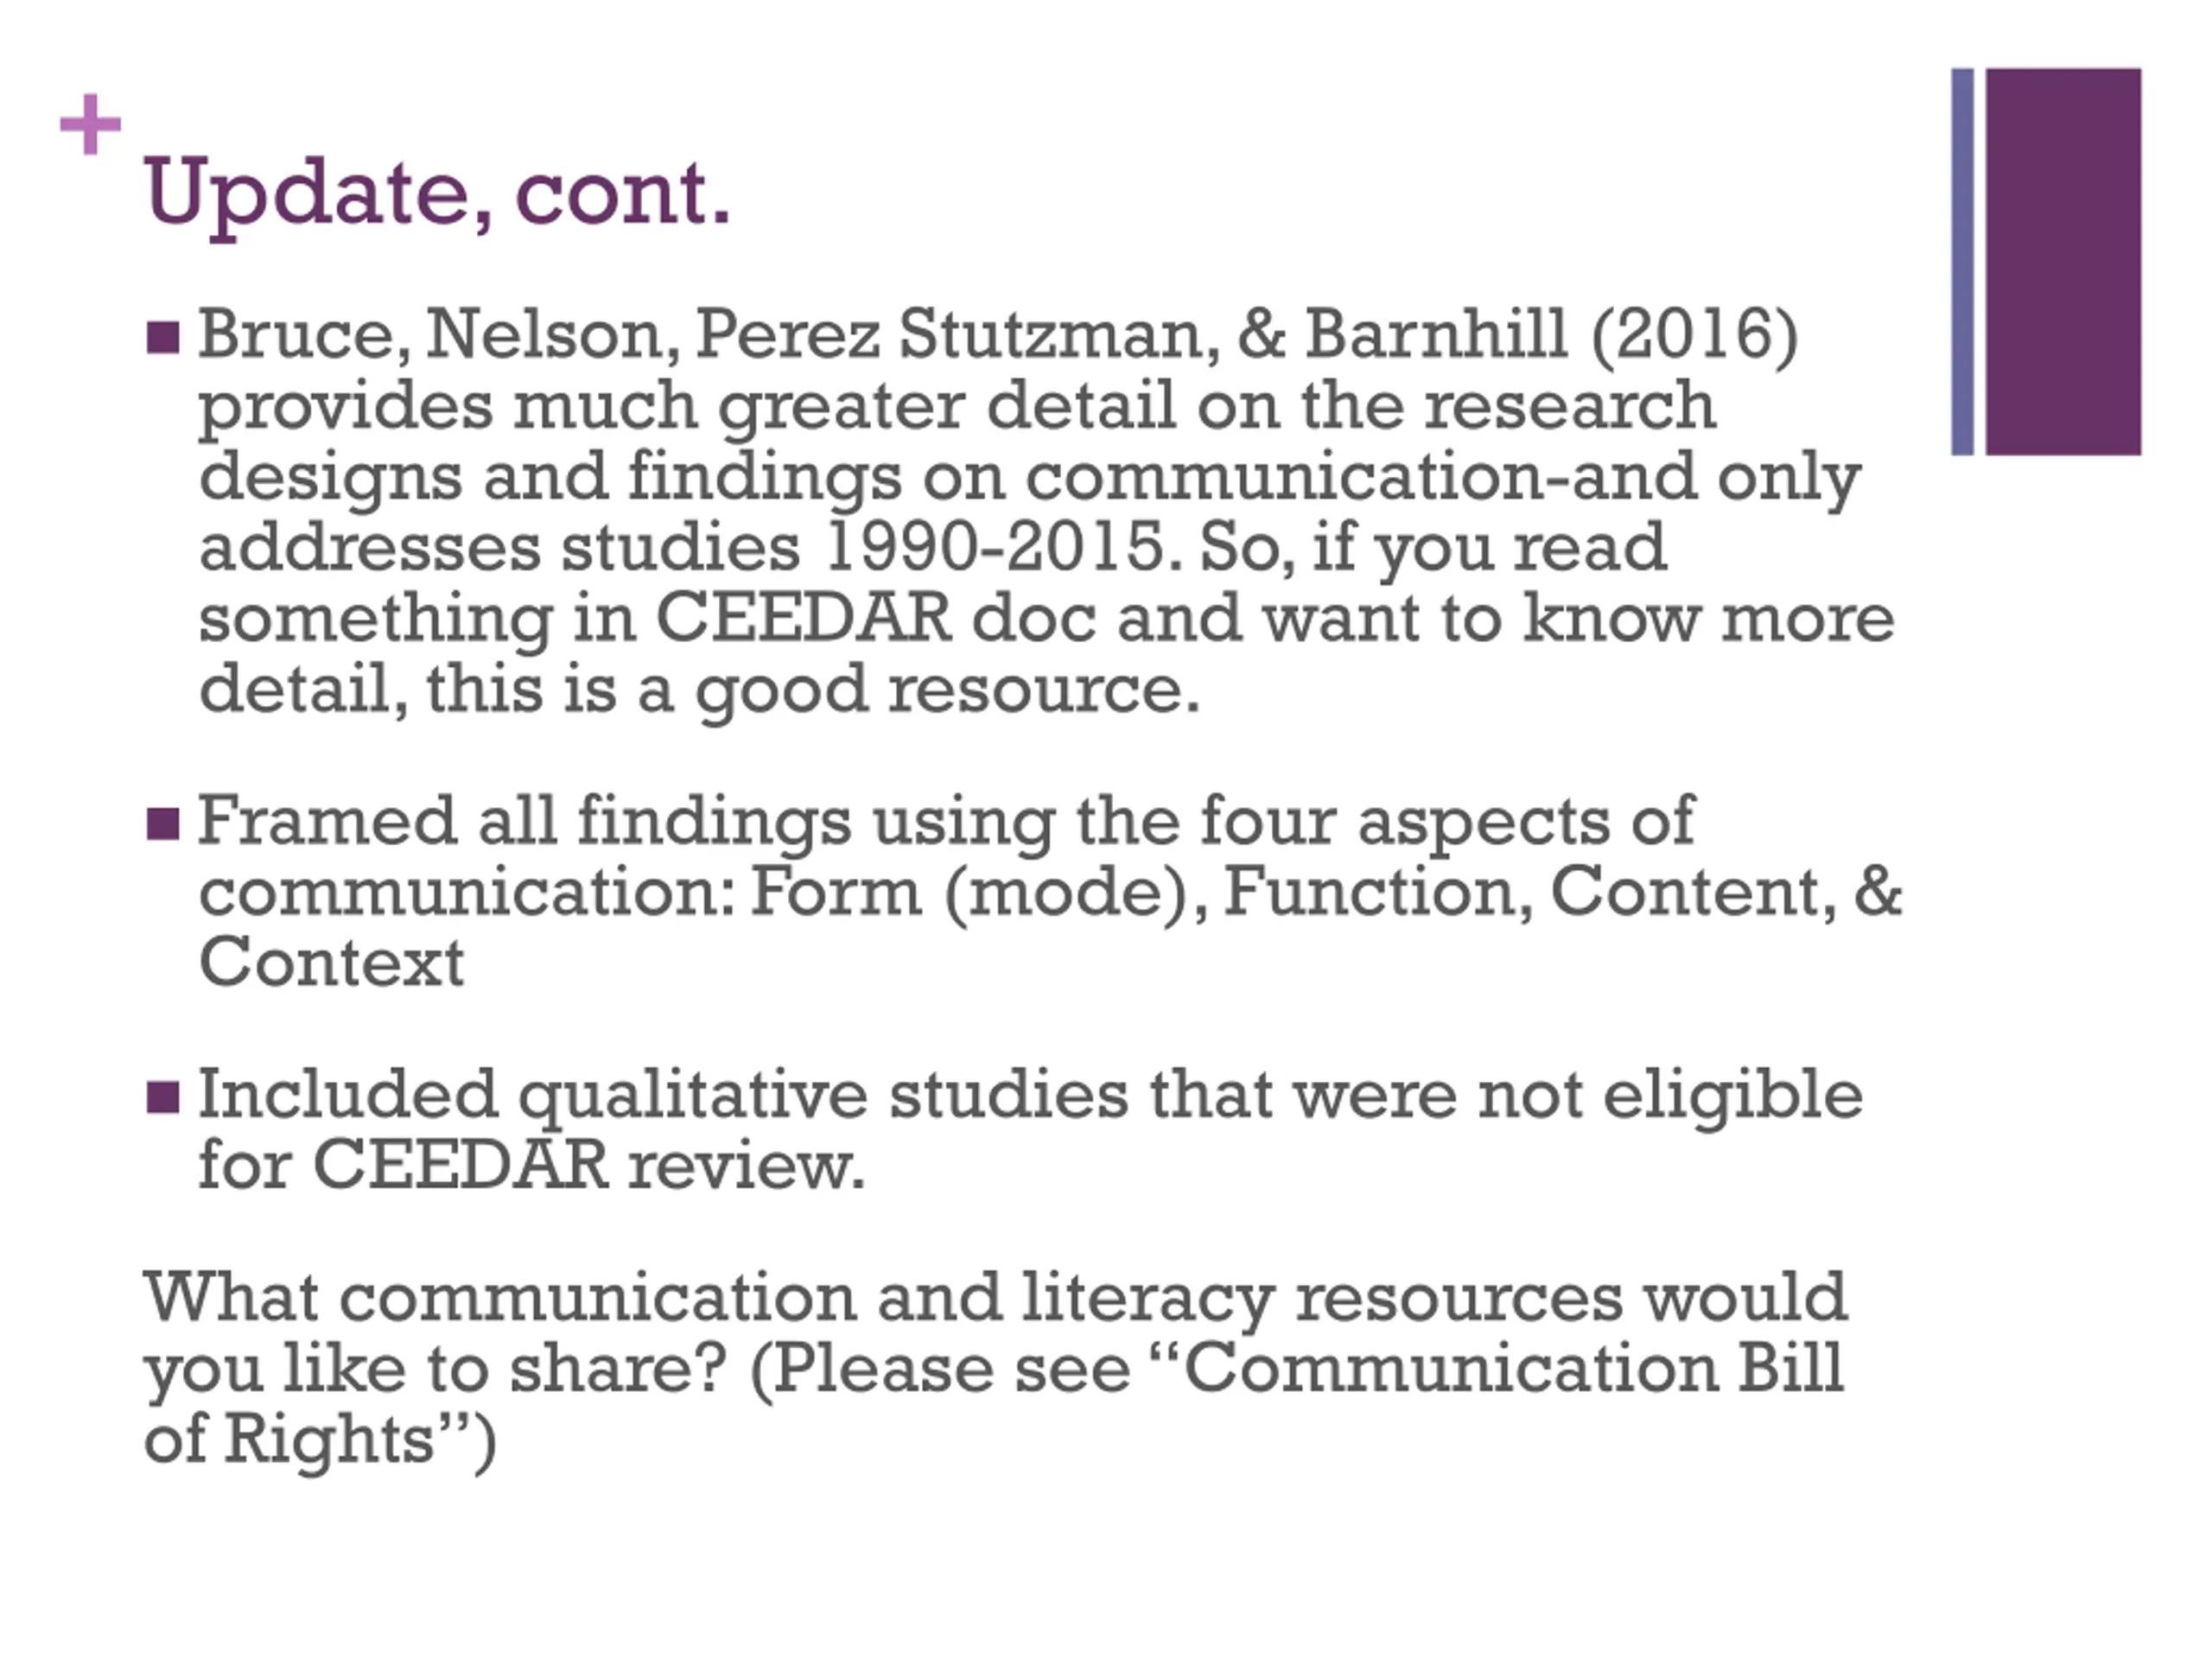
Task: Click the large dark purple rectangle
Action: click(2063, 261)
